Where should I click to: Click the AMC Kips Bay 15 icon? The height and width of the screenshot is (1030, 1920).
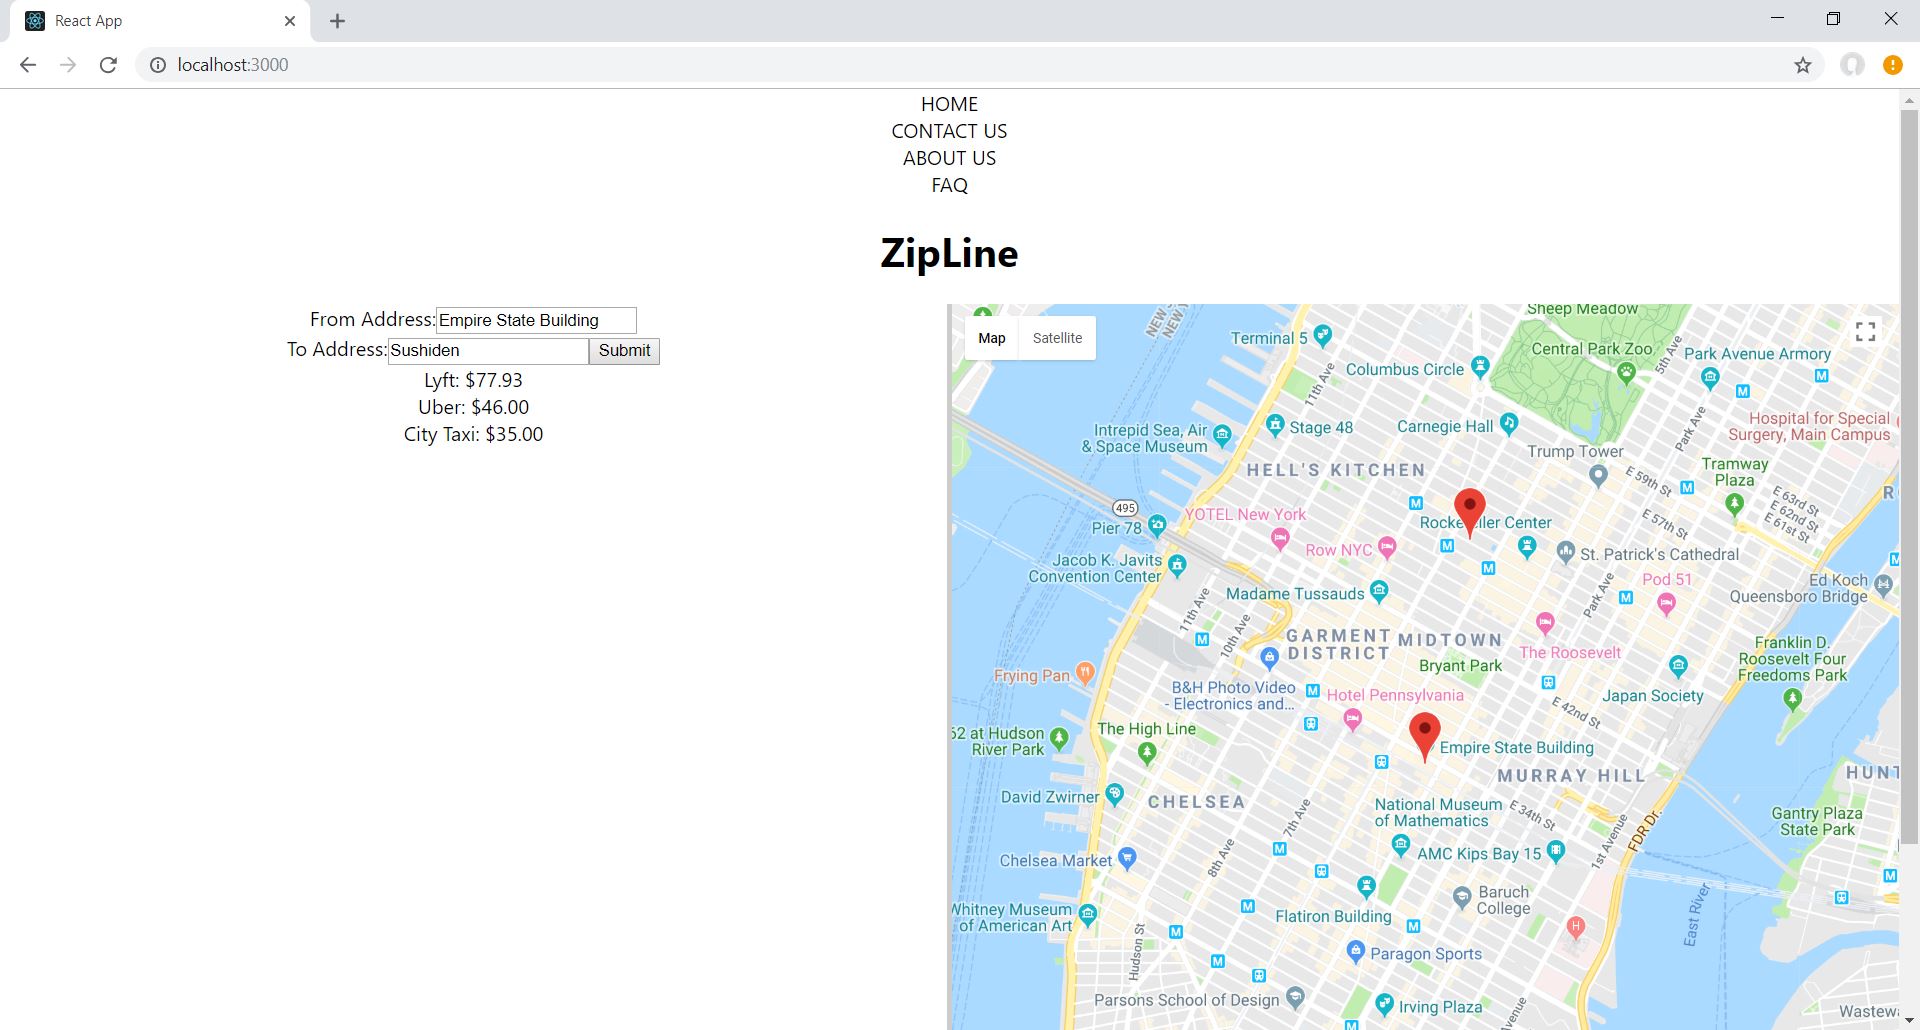1555,851
